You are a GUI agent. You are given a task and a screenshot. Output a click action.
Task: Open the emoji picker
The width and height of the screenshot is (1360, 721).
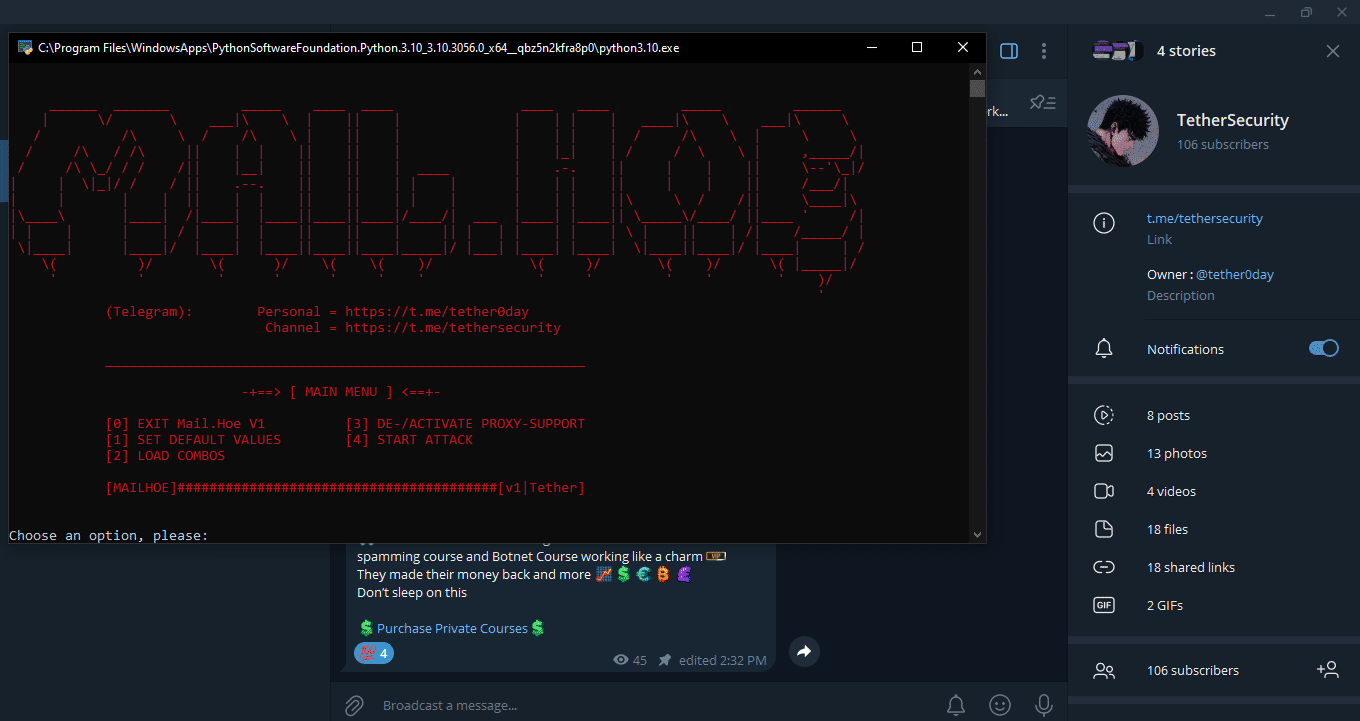click(999, 705)
